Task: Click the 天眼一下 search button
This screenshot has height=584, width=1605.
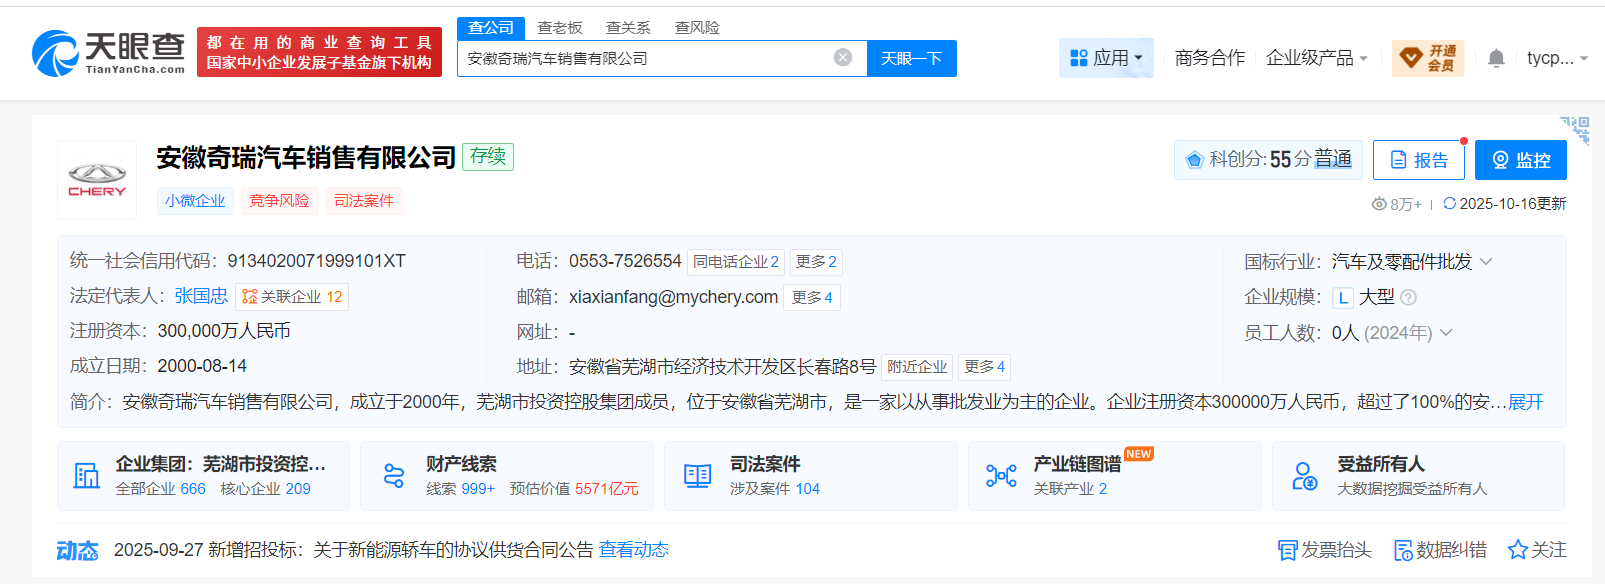Action: (912, 58)
